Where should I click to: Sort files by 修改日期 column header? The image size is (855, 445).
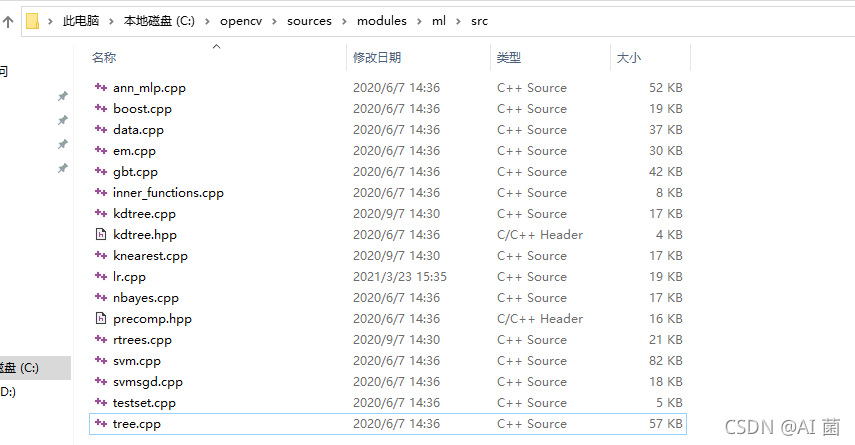(x=377, y=57)
